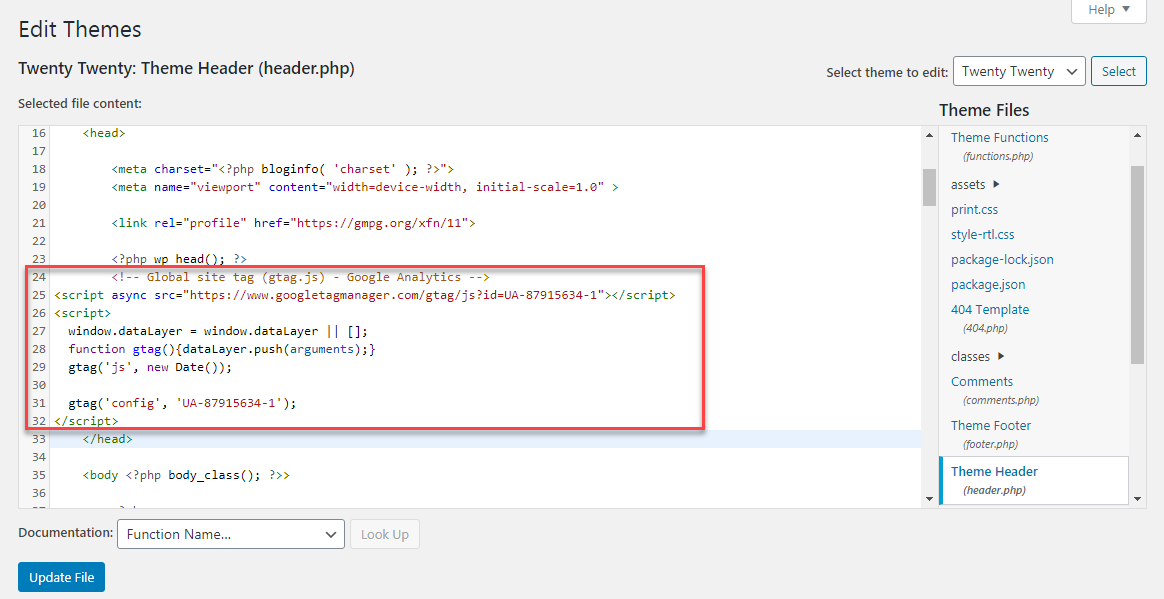The image size is (1164, 599).
Task: Click the Edit Themes page heading
Action: [79, 30]
